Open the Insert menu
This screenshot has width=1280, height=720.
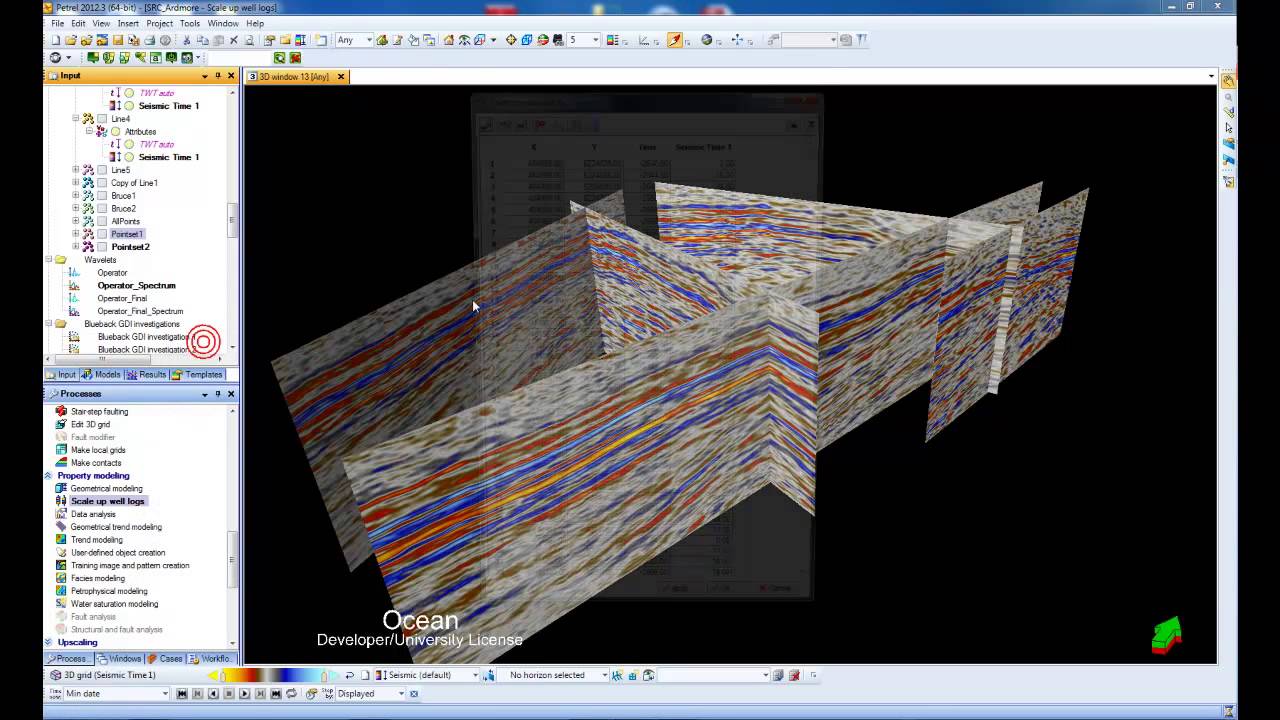[x=128, y=23]
